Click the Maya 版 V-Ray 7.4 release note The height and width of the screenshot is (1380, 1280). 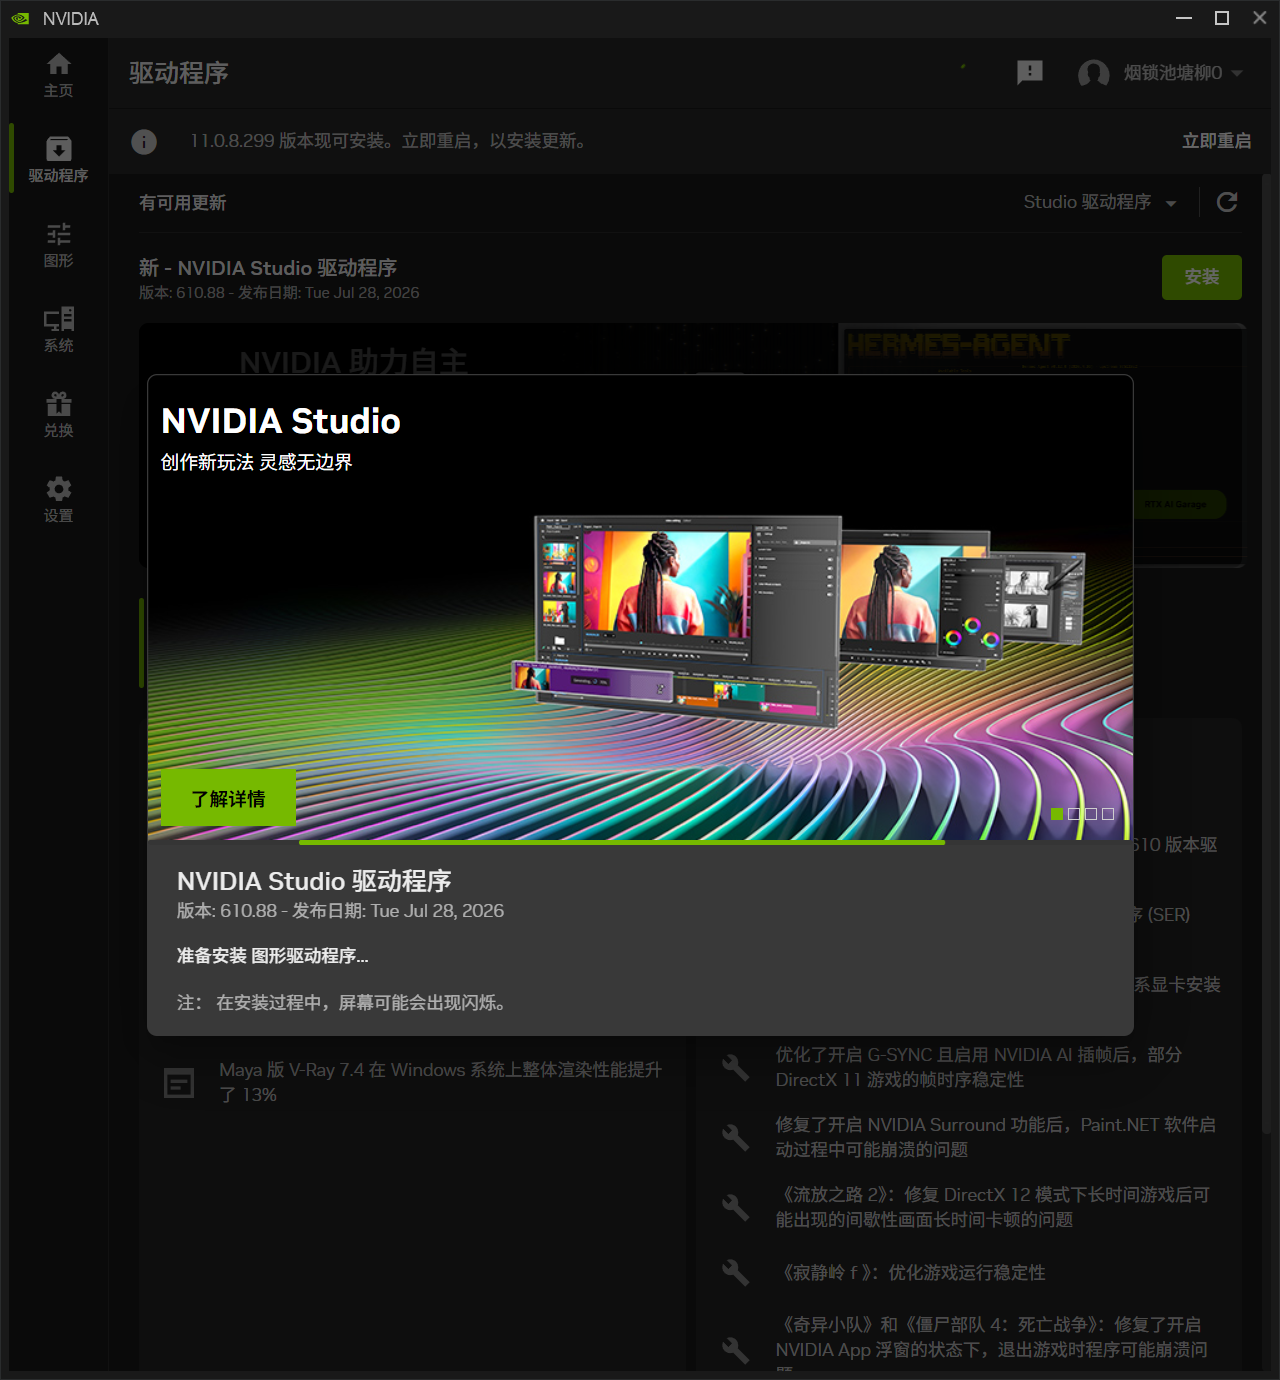click(441, 1082)
